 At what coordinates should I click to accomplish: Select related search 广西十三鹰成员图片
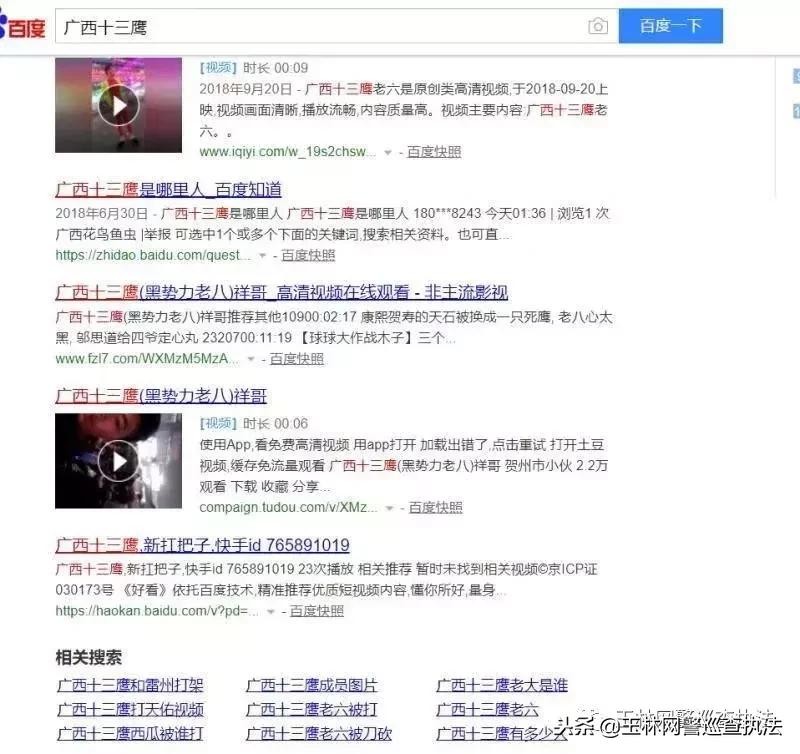point(312,685)
